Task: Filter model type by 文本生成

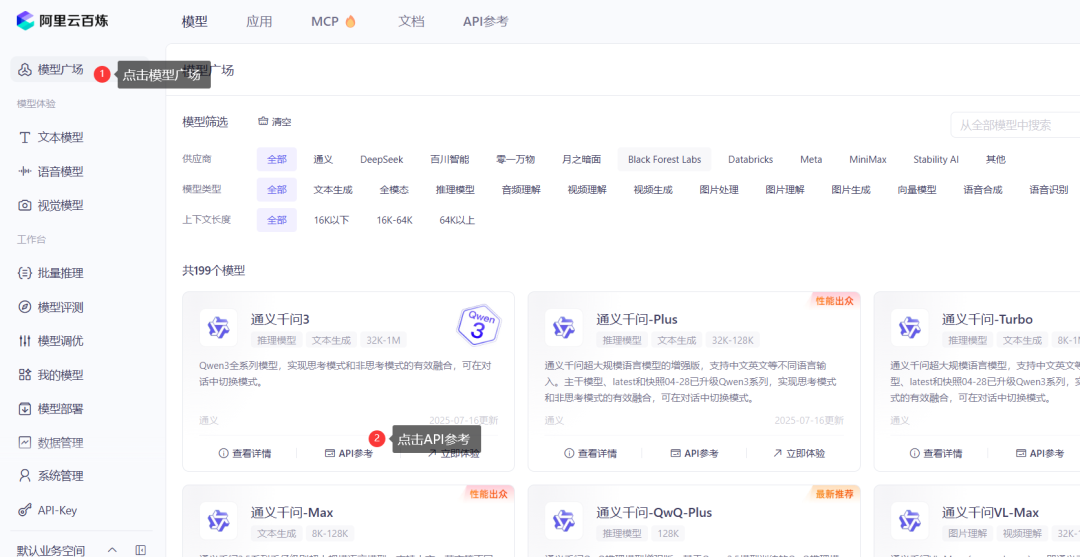Action: (333, 189)
